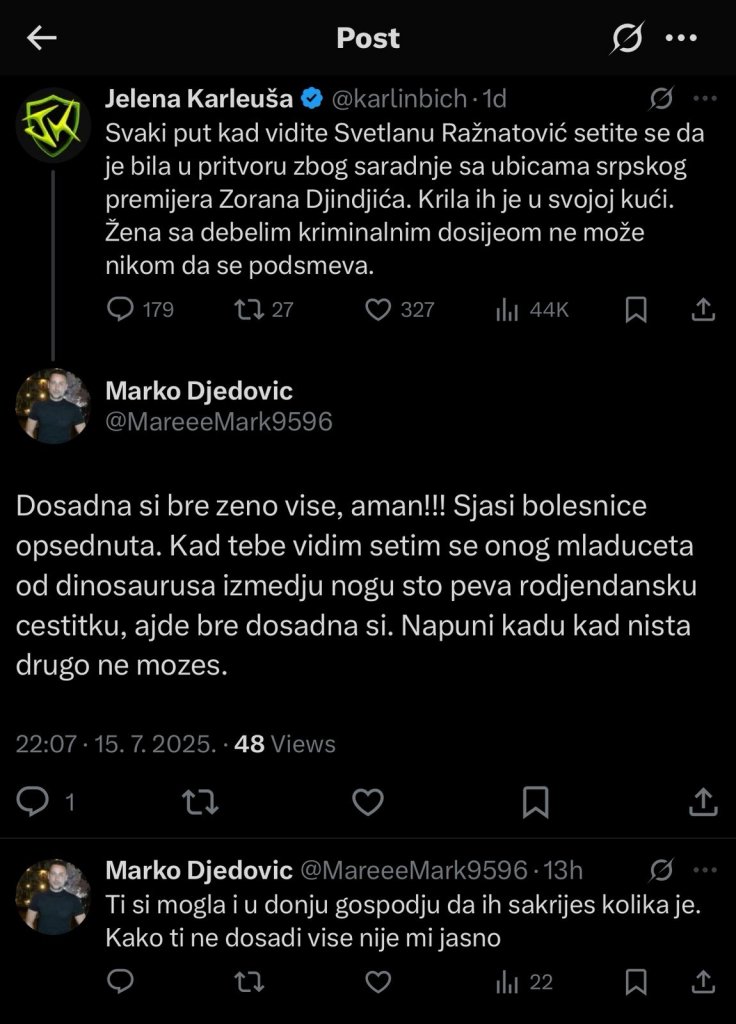Share Marko Djedovic's main post
Screen dimensions: 736x1024
[x=703, y=801]
